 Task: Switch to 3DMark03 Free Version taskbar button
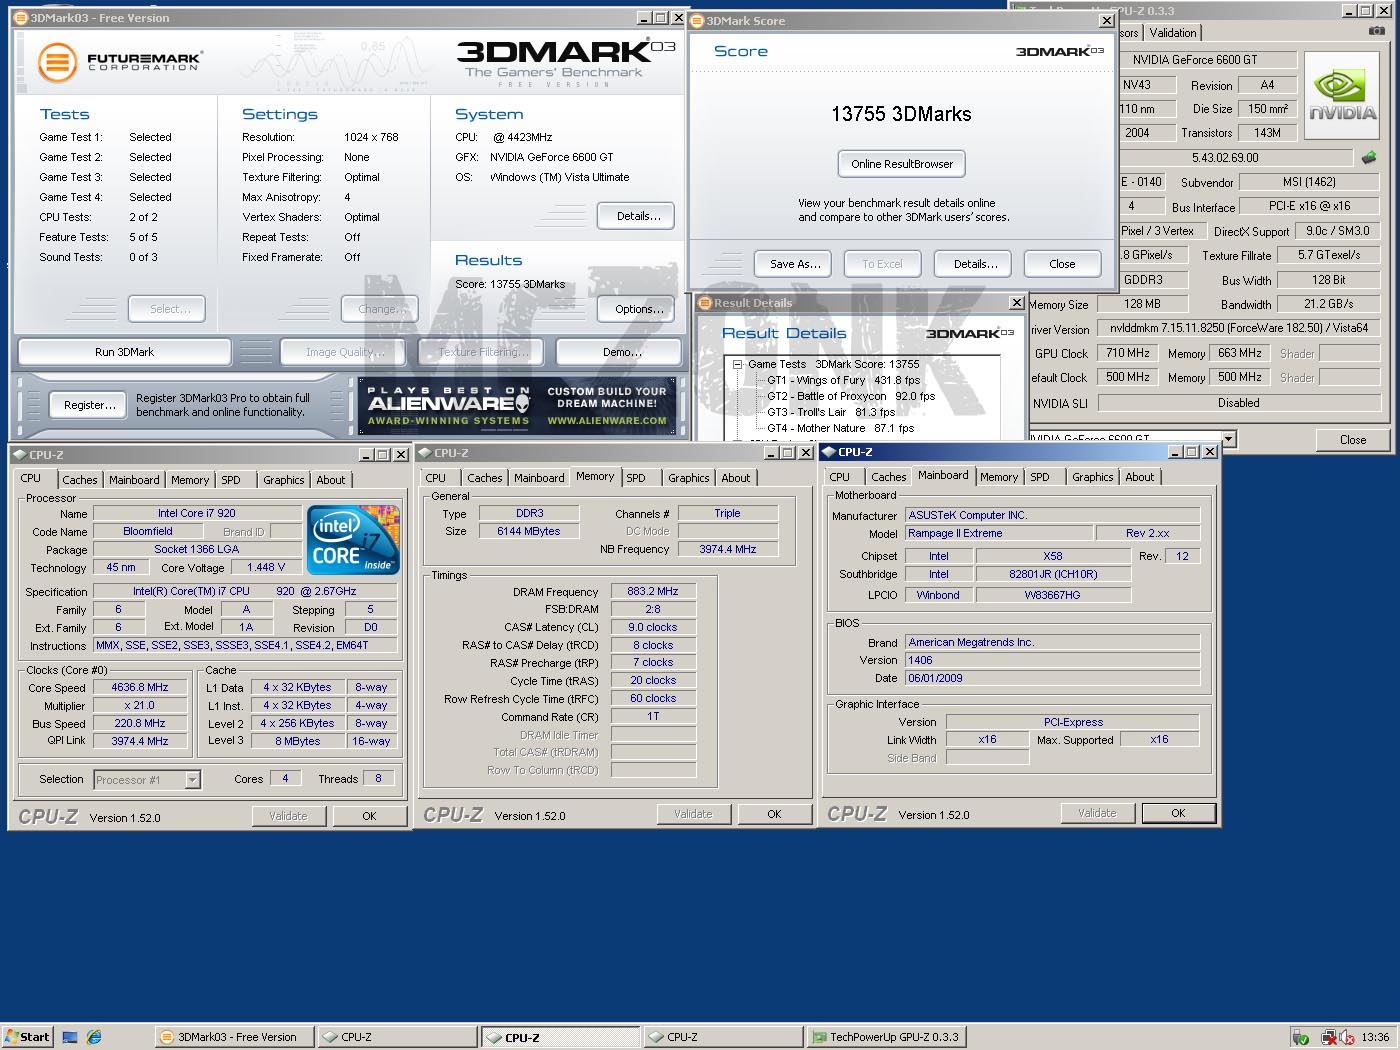pyautogui.click(x=235, y=1037)
